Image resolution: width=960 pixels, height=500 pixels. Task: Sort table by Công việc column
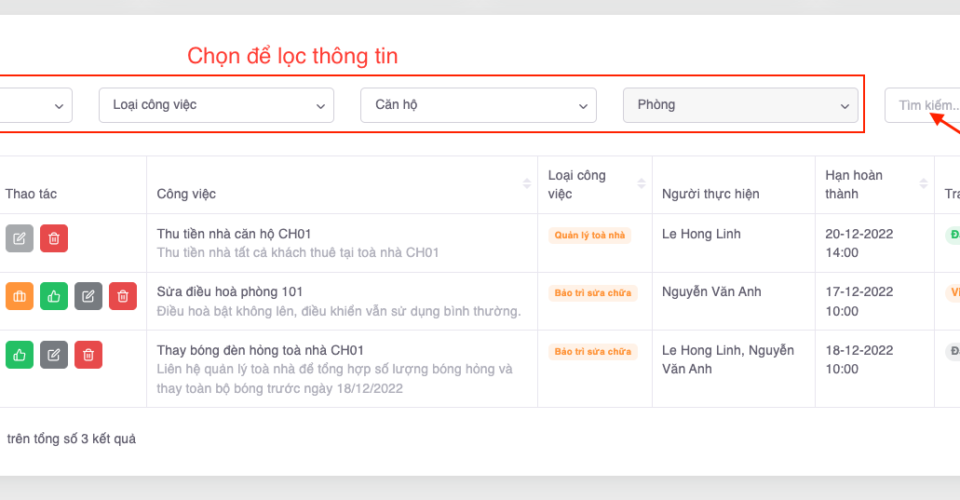tap(526, 184)
